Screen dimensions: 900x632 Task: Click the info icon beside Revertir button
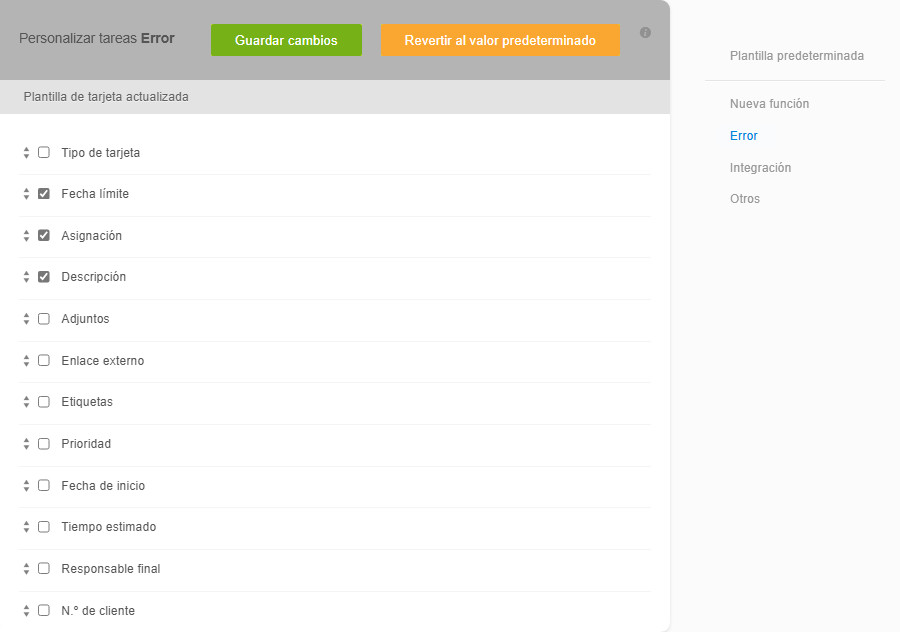click(x=645, y=33)
